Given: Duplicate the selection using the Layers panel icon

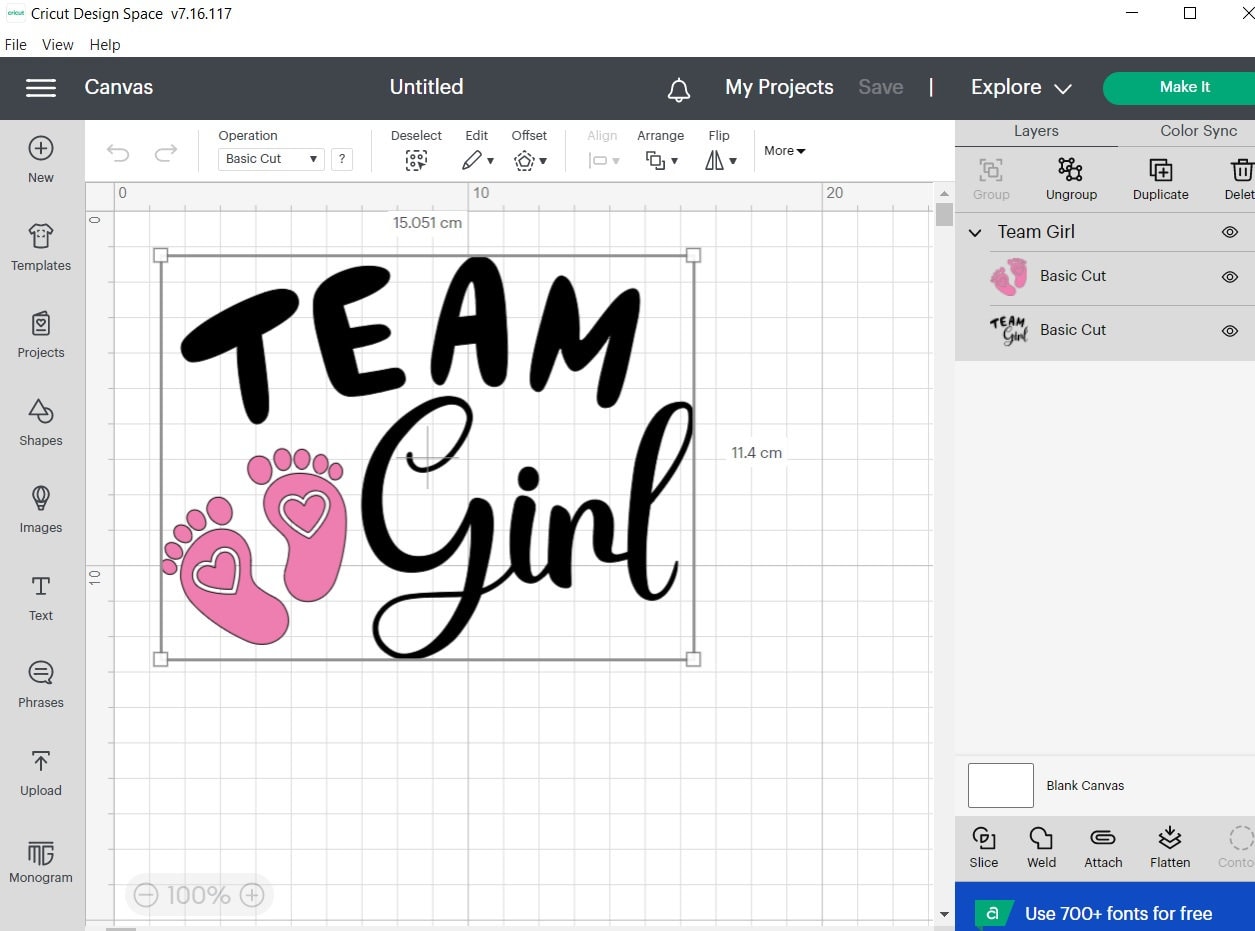Looking at the screenshot, I should [x=1160, y=178].
